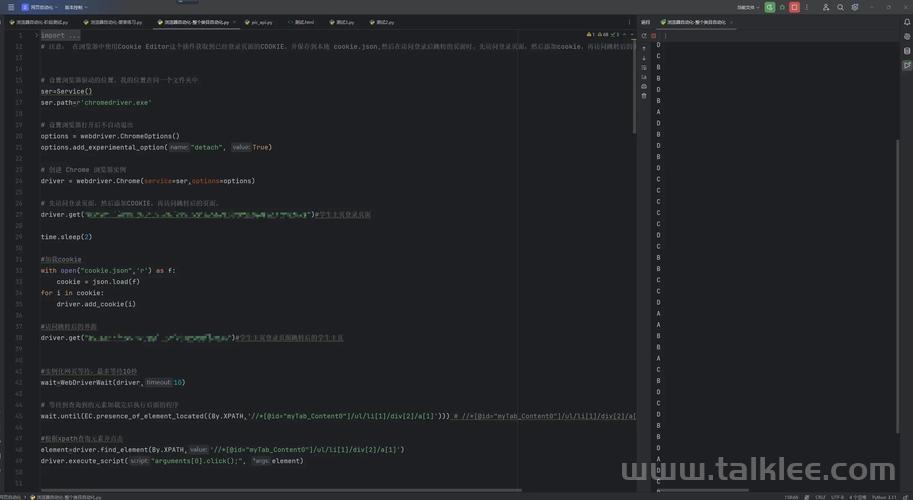Stop process in Run panel toolbar

[x=653, y=36]
